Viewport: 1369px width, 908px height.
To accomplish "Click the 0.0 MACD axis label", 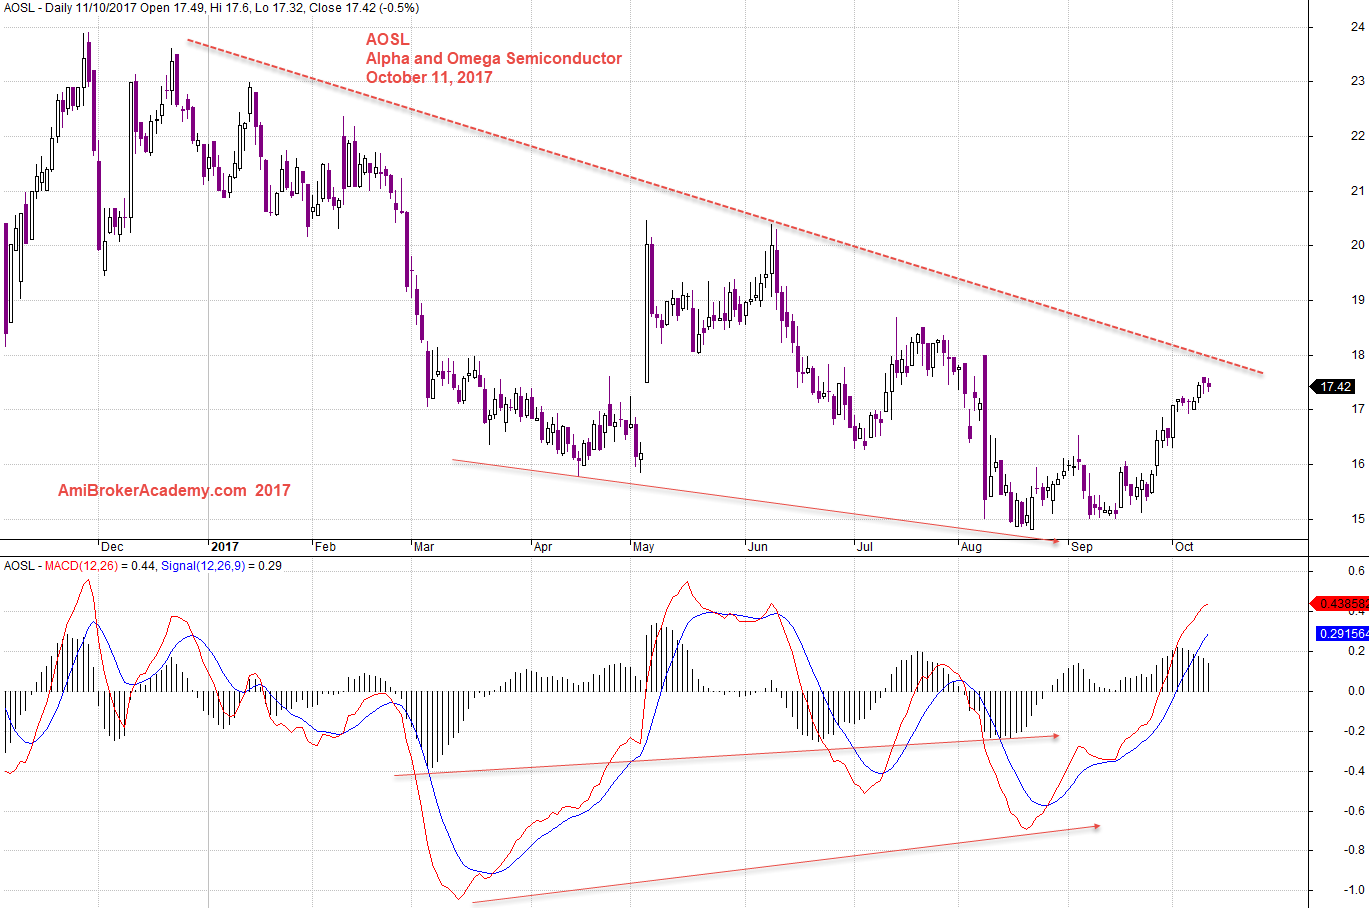I will click(1356, 691).
